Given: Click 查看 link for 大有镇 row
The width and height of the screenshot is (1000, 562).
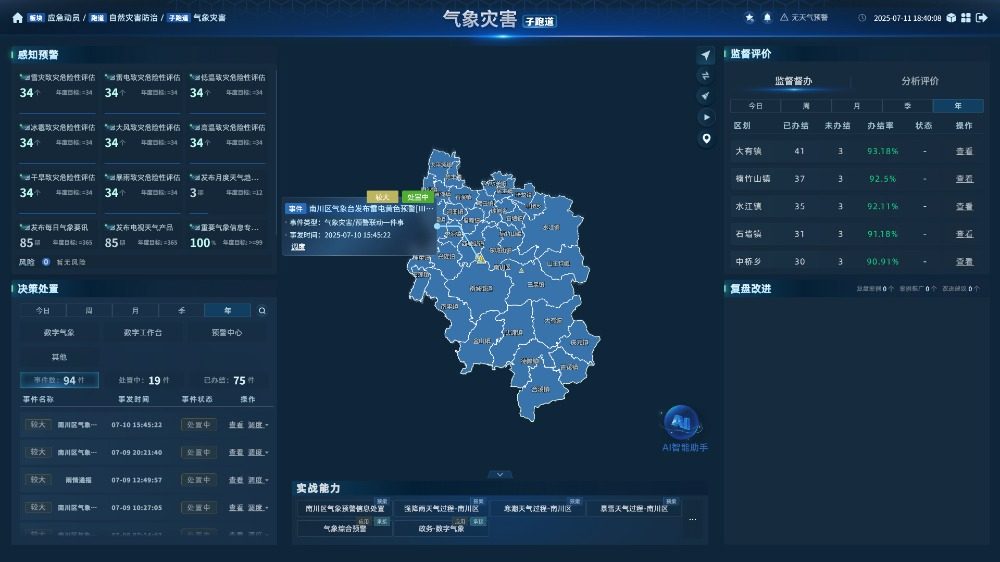Looking at the screenshot, I should pyautogui.click(x=964, y=152).
